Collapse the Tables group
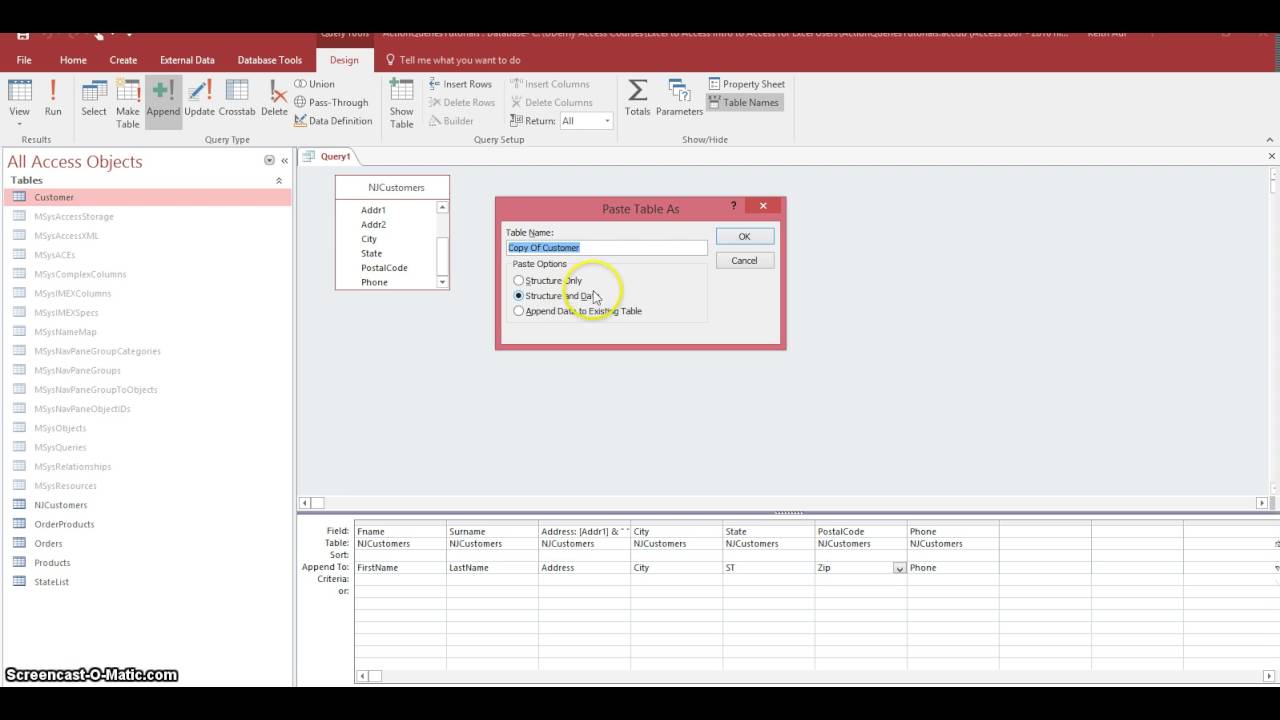The height and width of the screenshot is (720, 1280). click(279, 181)
